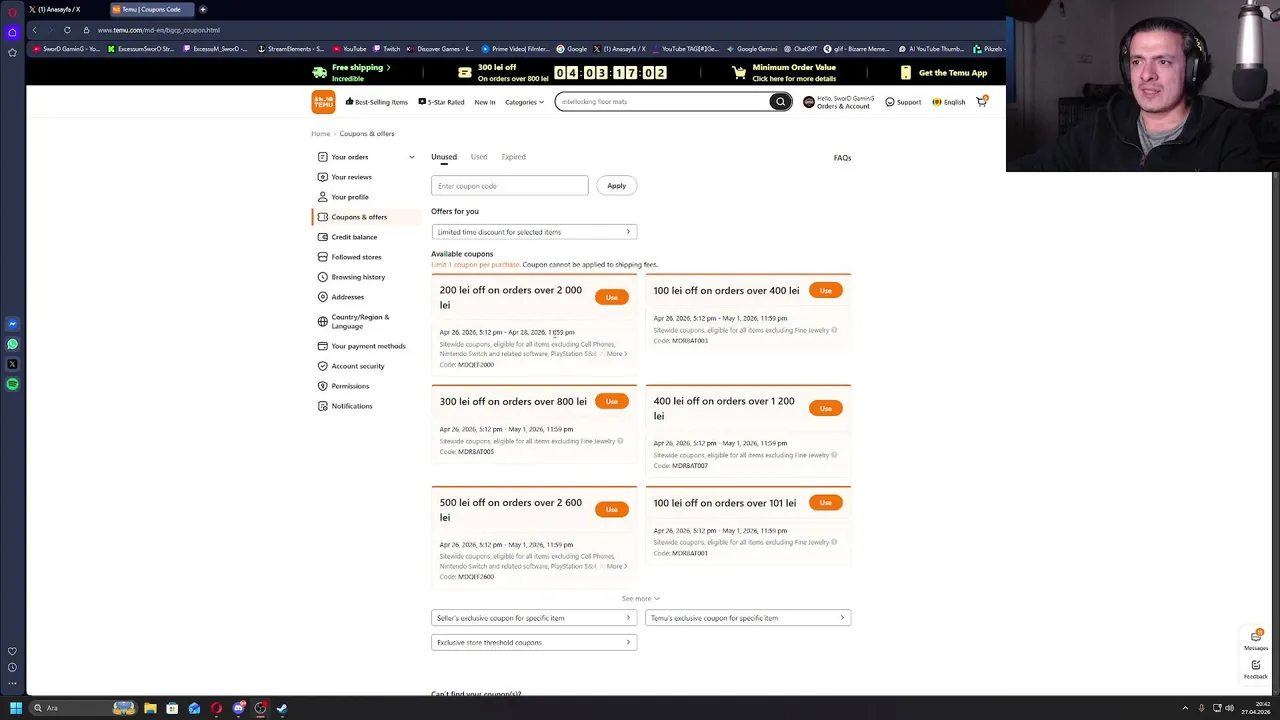Open Best-Selling Items link
The image size is (1280, 720).
(377, 102)
